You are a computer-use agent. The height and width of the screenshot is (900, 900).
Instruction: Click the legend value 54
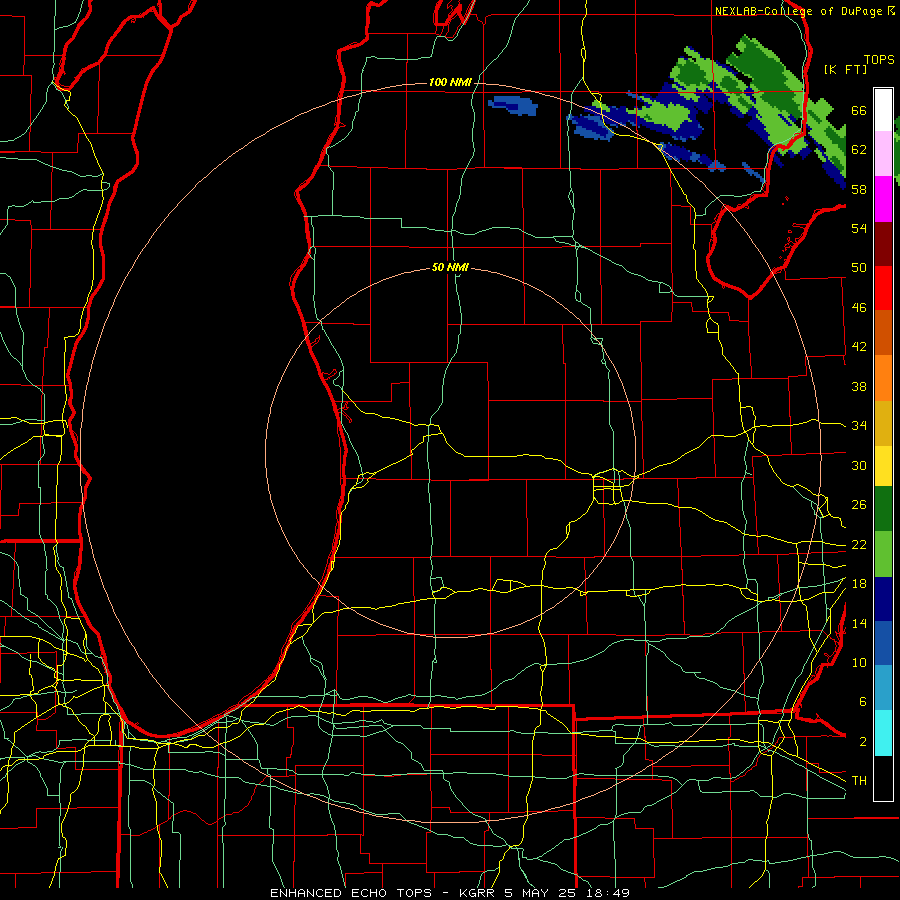(859, 228)
